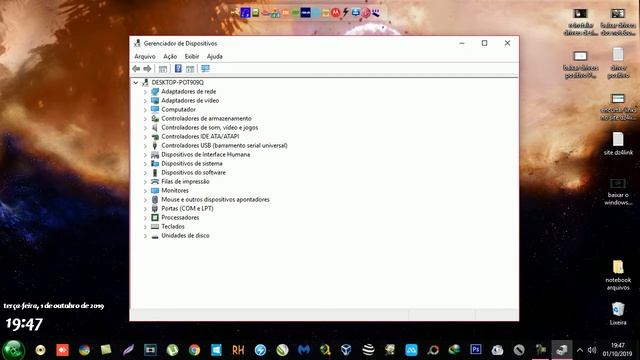
Task: Expand the Monitores category arrow
Action: click(x=145, y=191)
